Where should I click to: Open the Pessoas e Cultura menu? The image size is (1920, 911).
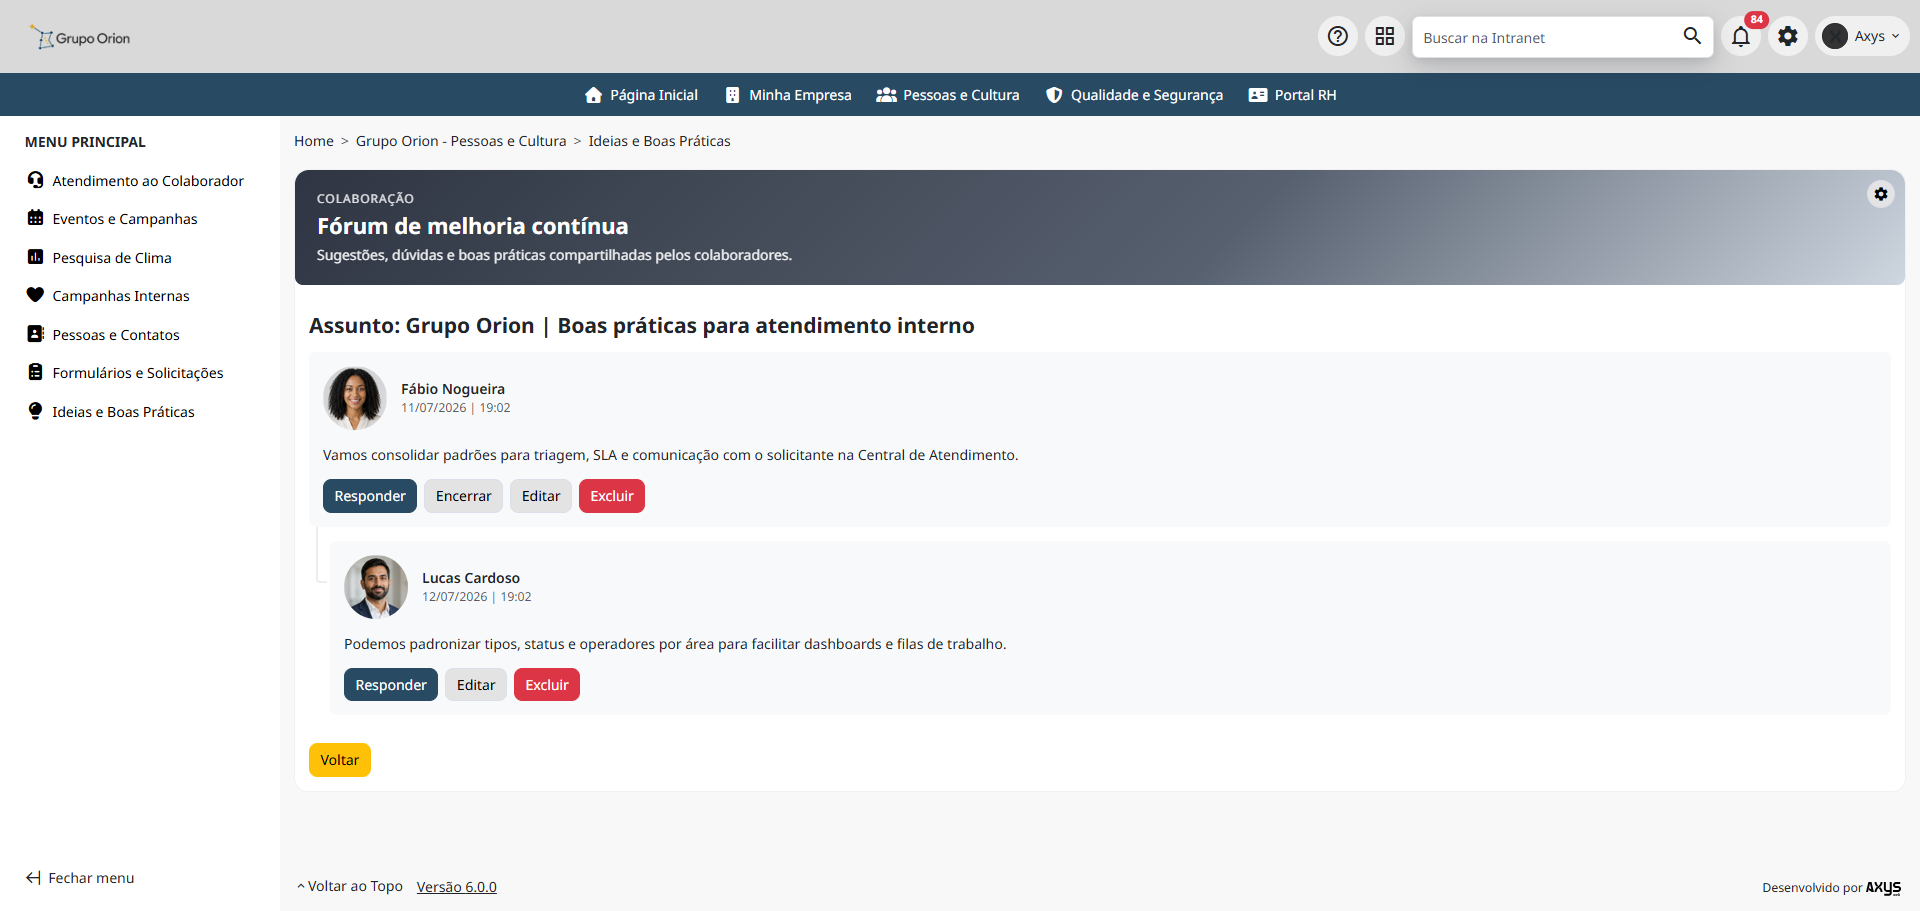pyautogui.click(x=961, y=95)
